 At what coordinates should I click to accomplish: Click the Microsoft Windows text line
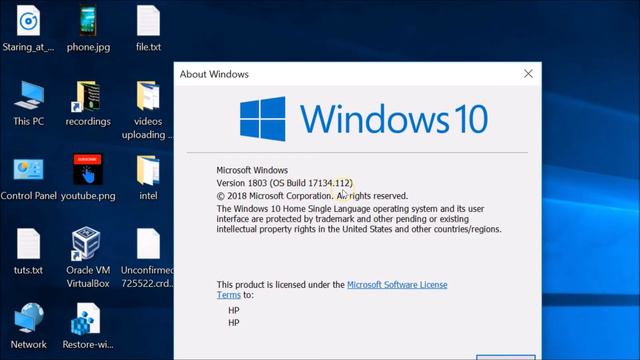coord(252,170)
